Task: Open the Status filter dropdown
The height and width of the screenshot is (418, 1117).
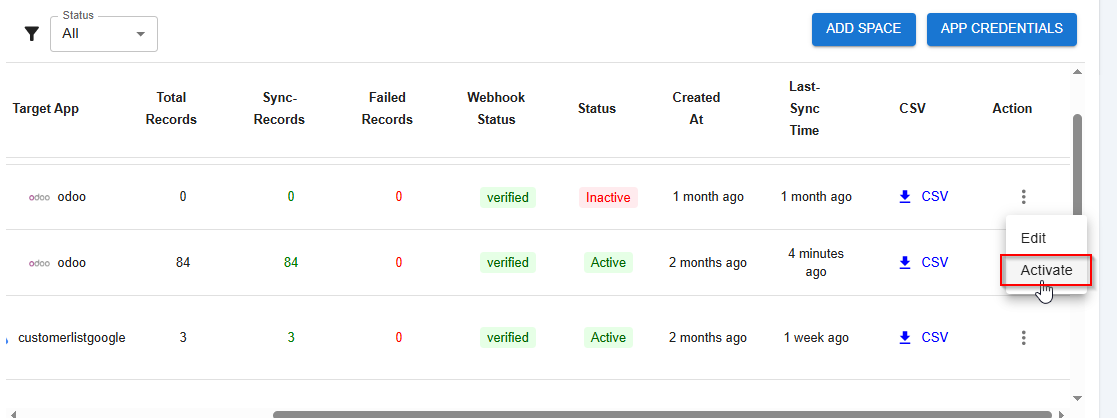Action: [103, 34]
